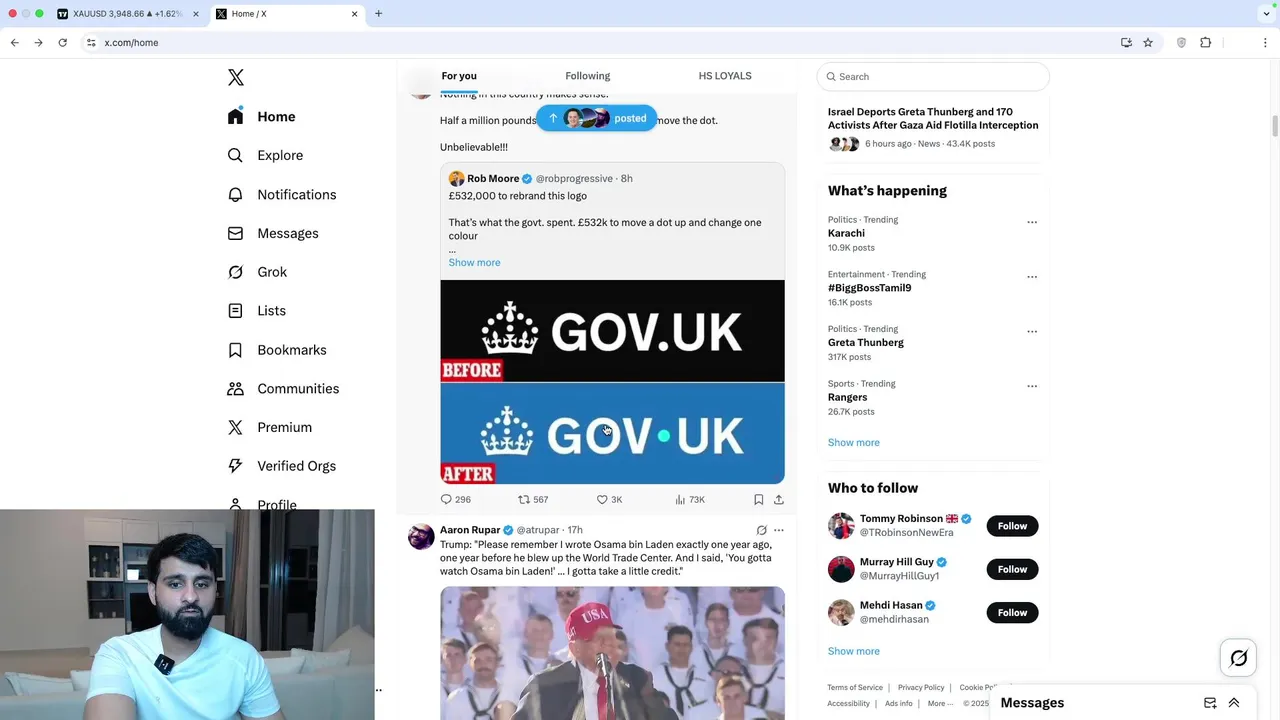
Task: Open Terms of Service link
Action: 855,688
